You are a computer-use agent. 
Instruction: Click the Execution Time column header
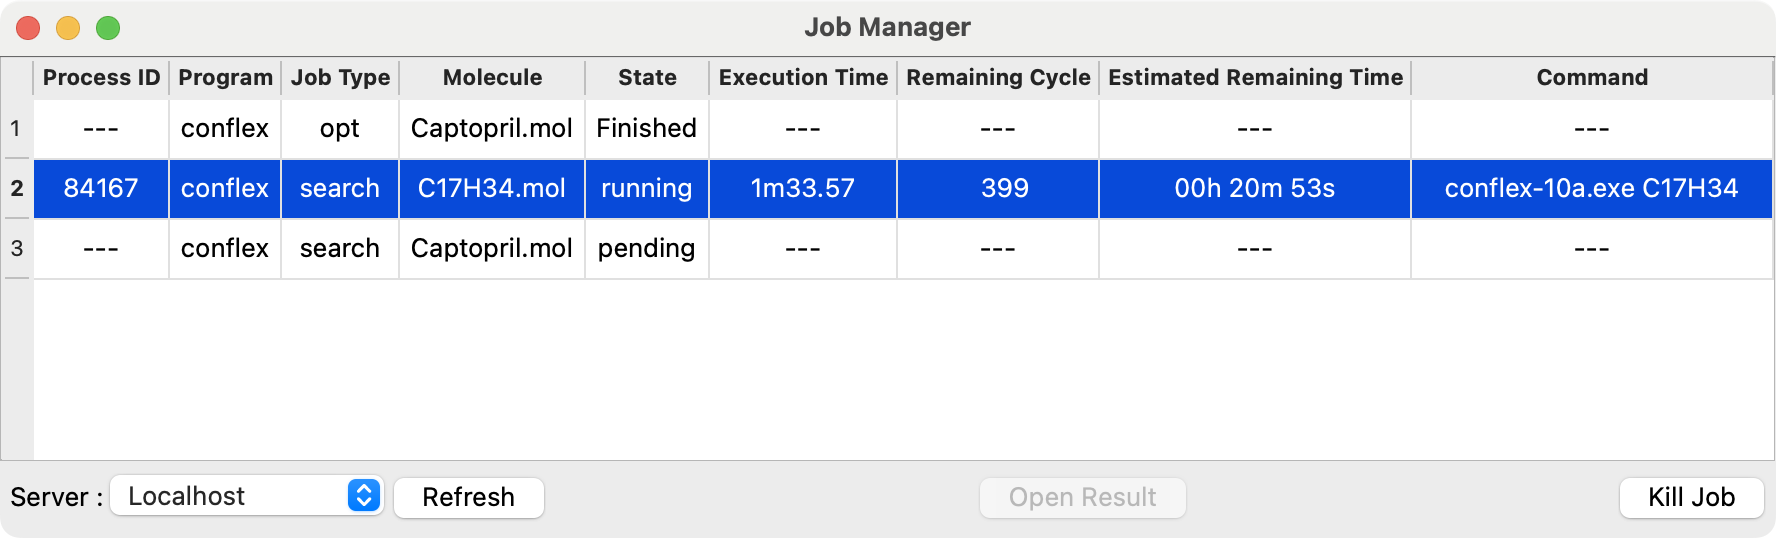coord(803,78)
